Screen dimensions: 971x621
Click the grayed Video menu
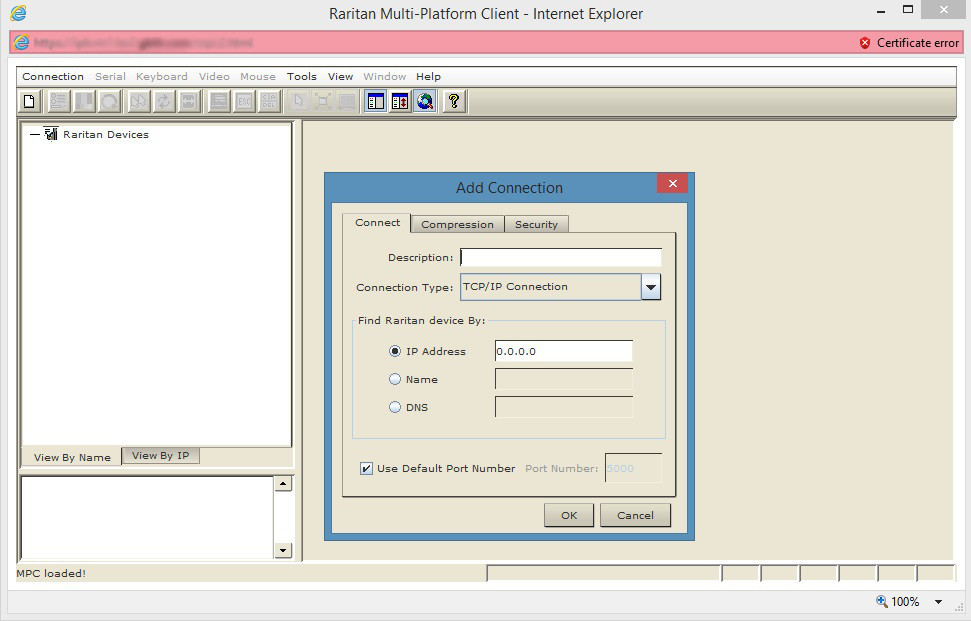coord(214,76)
